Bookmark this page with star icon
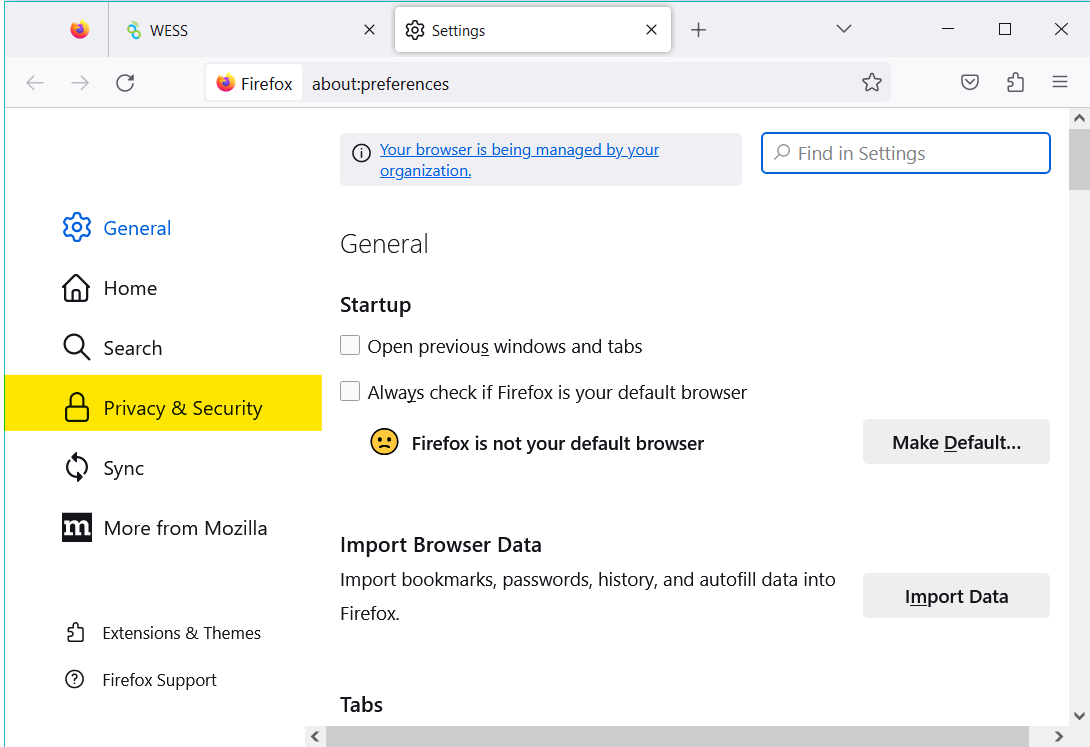 pos(872,83)
